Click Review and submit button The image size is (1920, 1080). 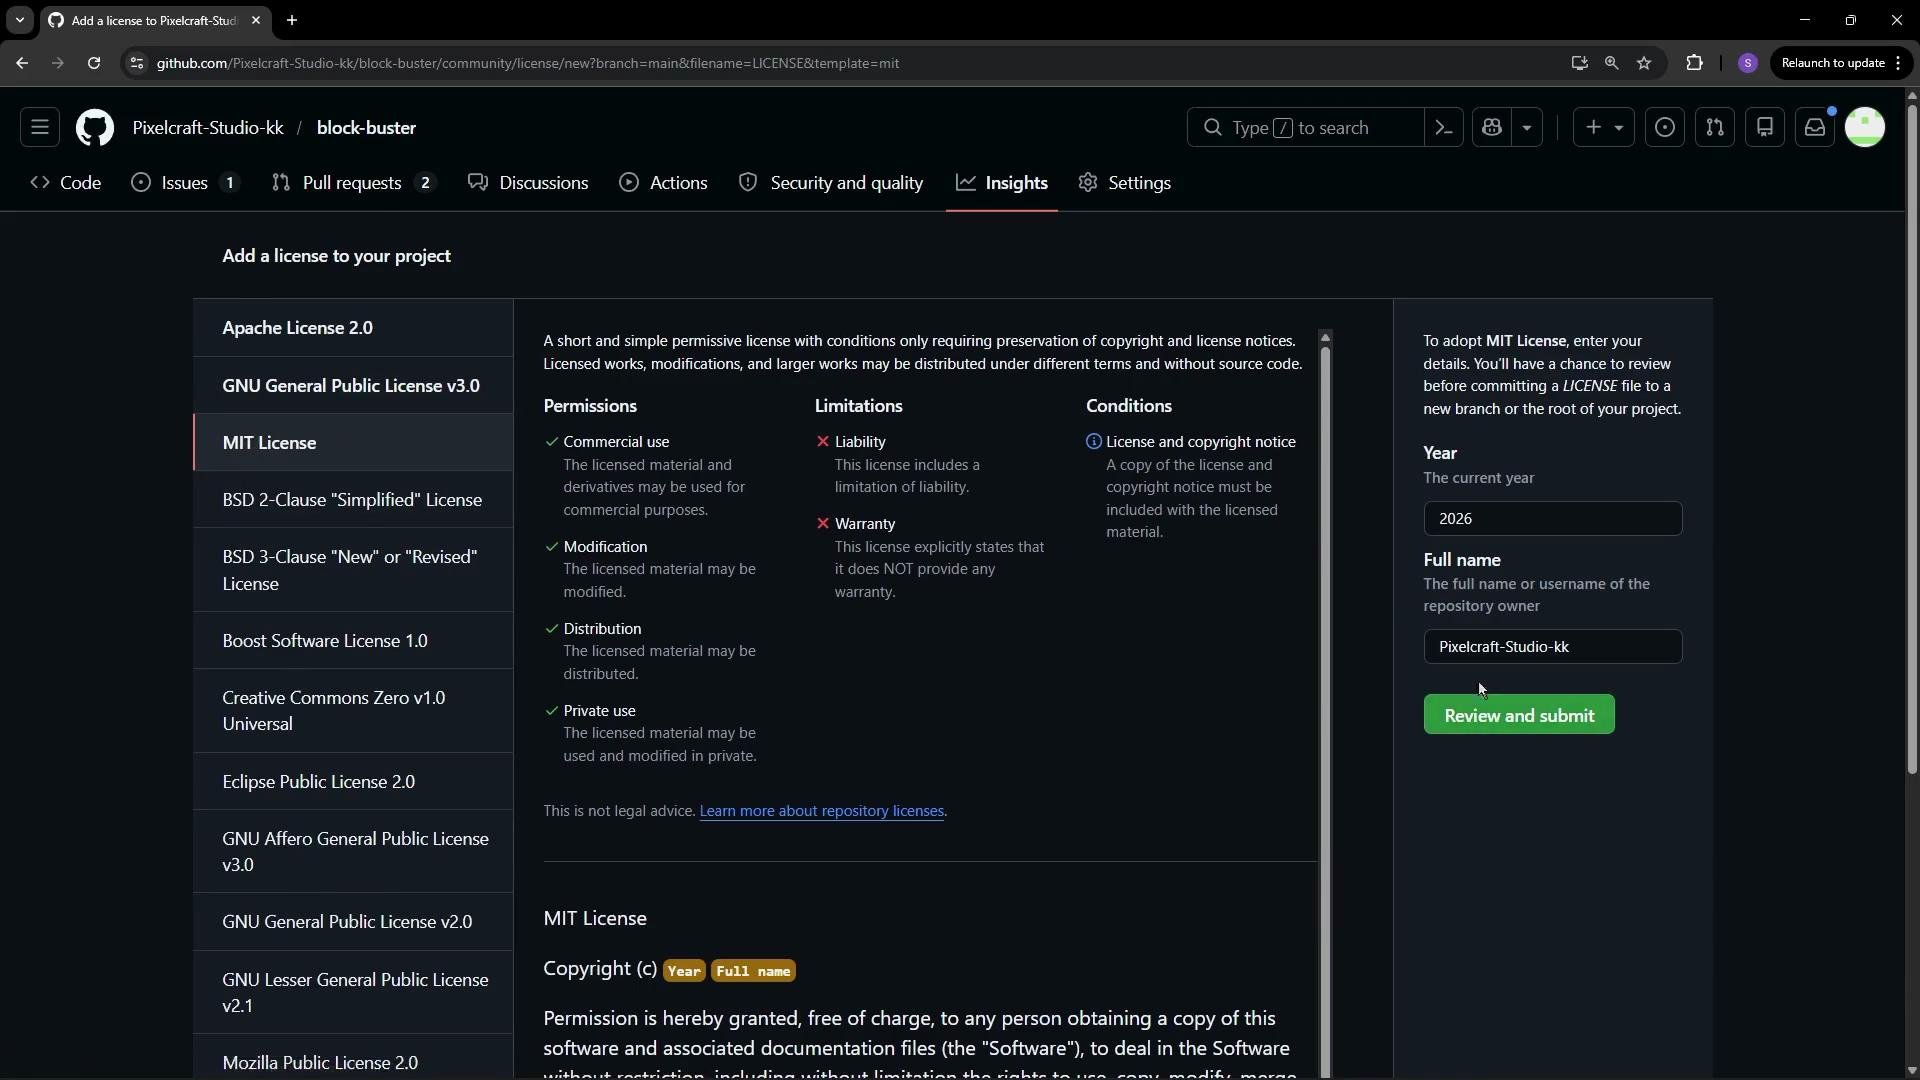point(1518,715)
